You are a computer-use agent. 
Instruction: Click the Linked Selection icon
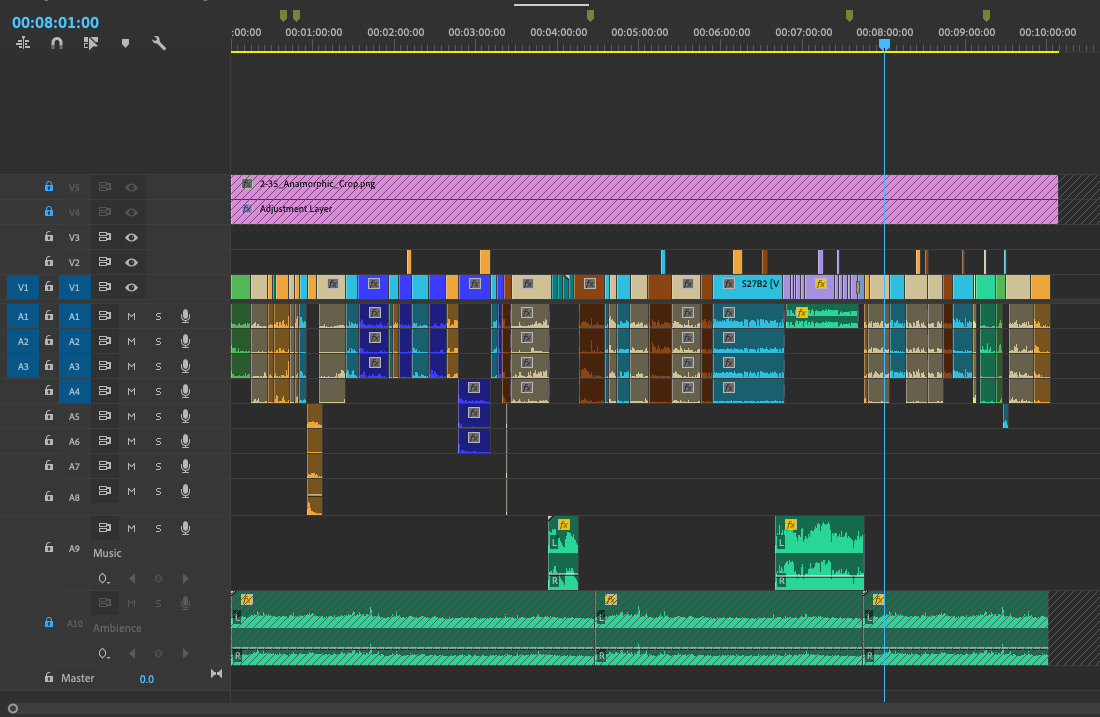click(91, 43)
